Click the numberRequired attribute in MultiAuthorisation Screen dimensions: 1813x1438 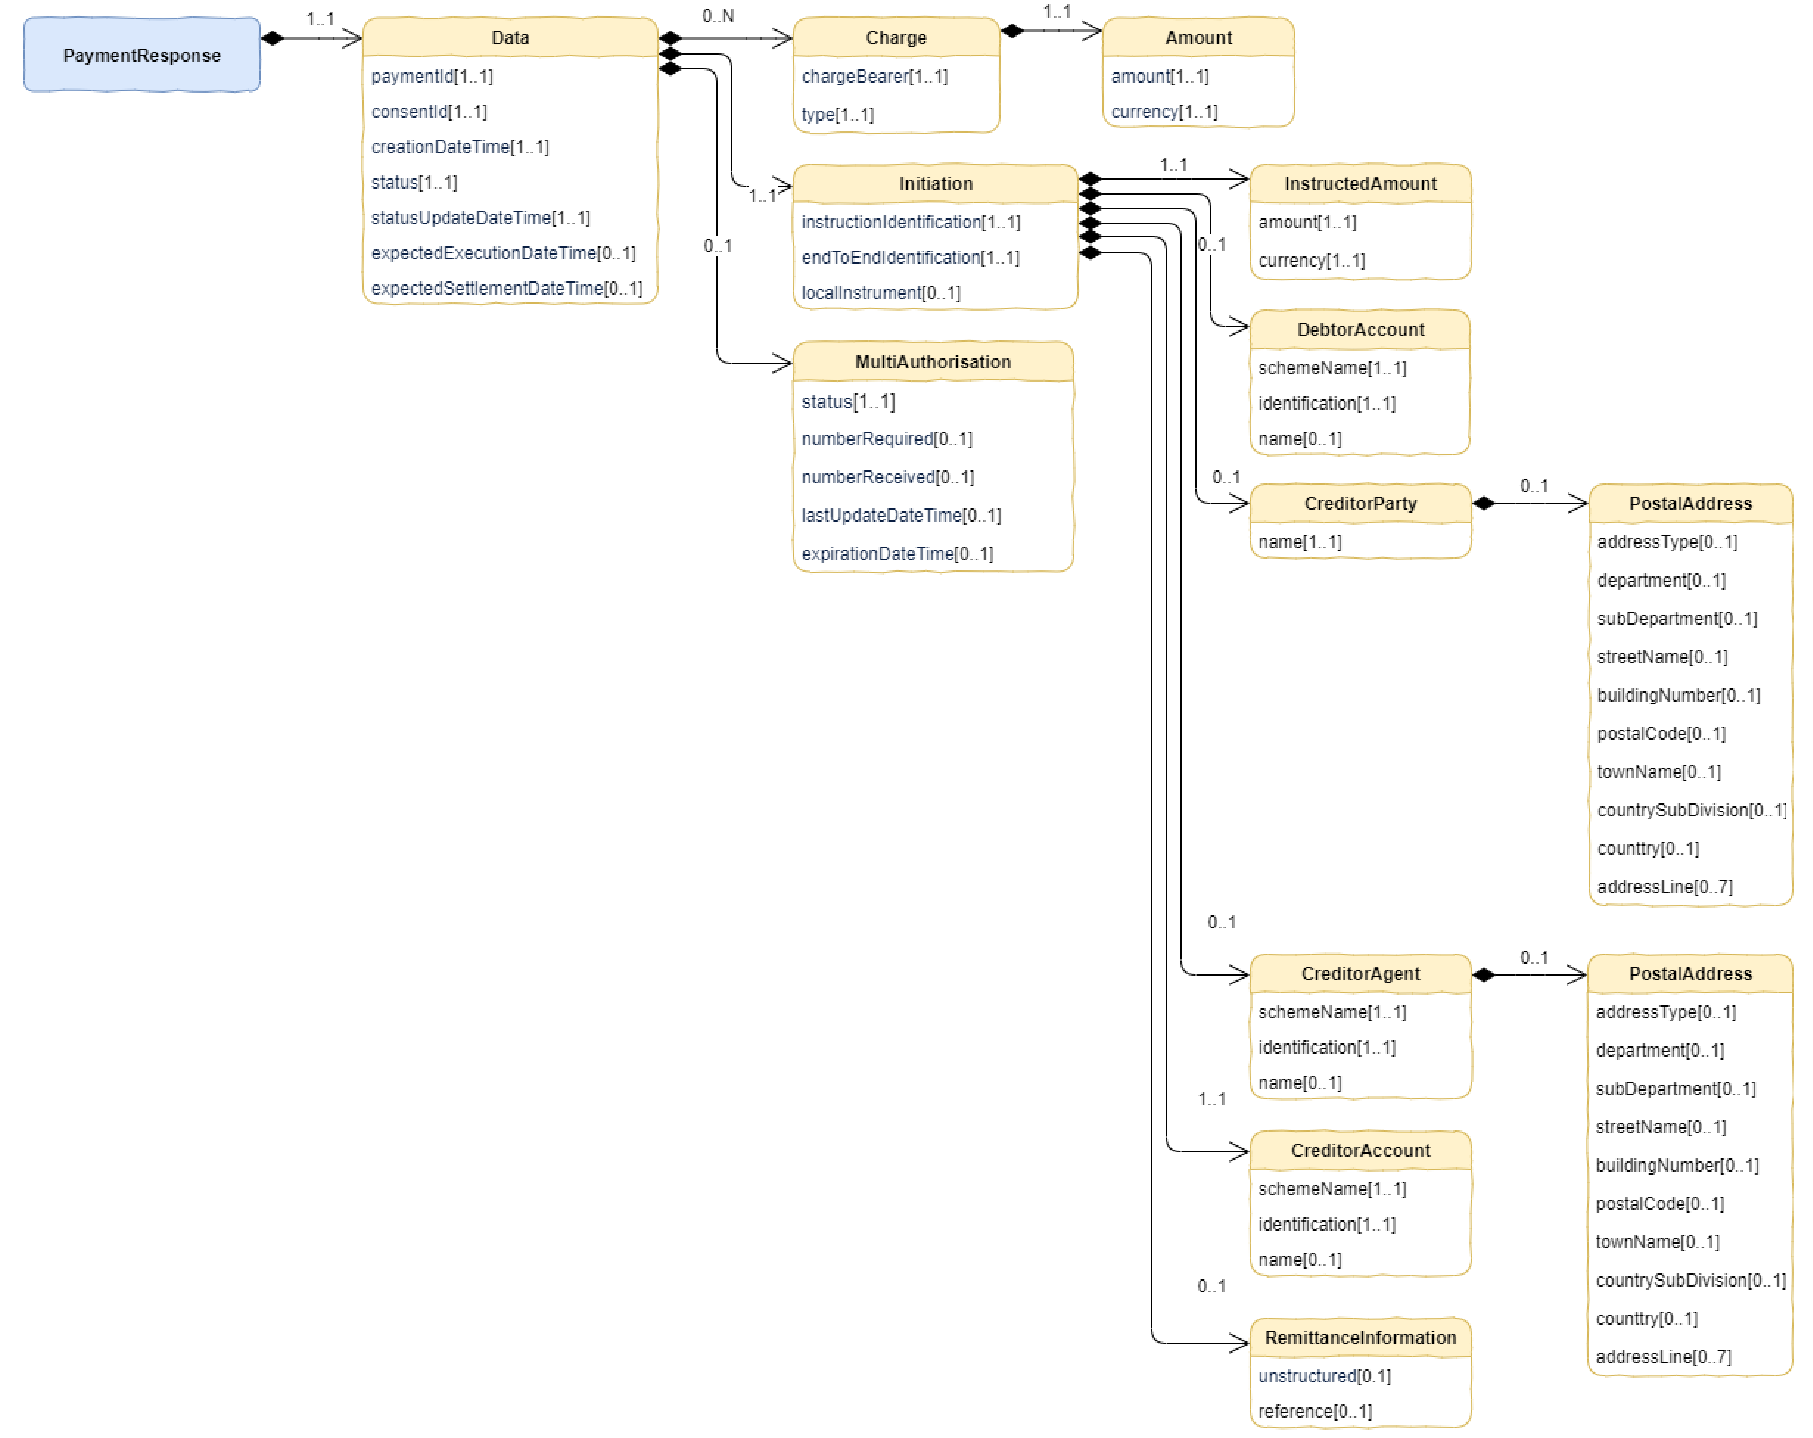(x=886, y=439)
